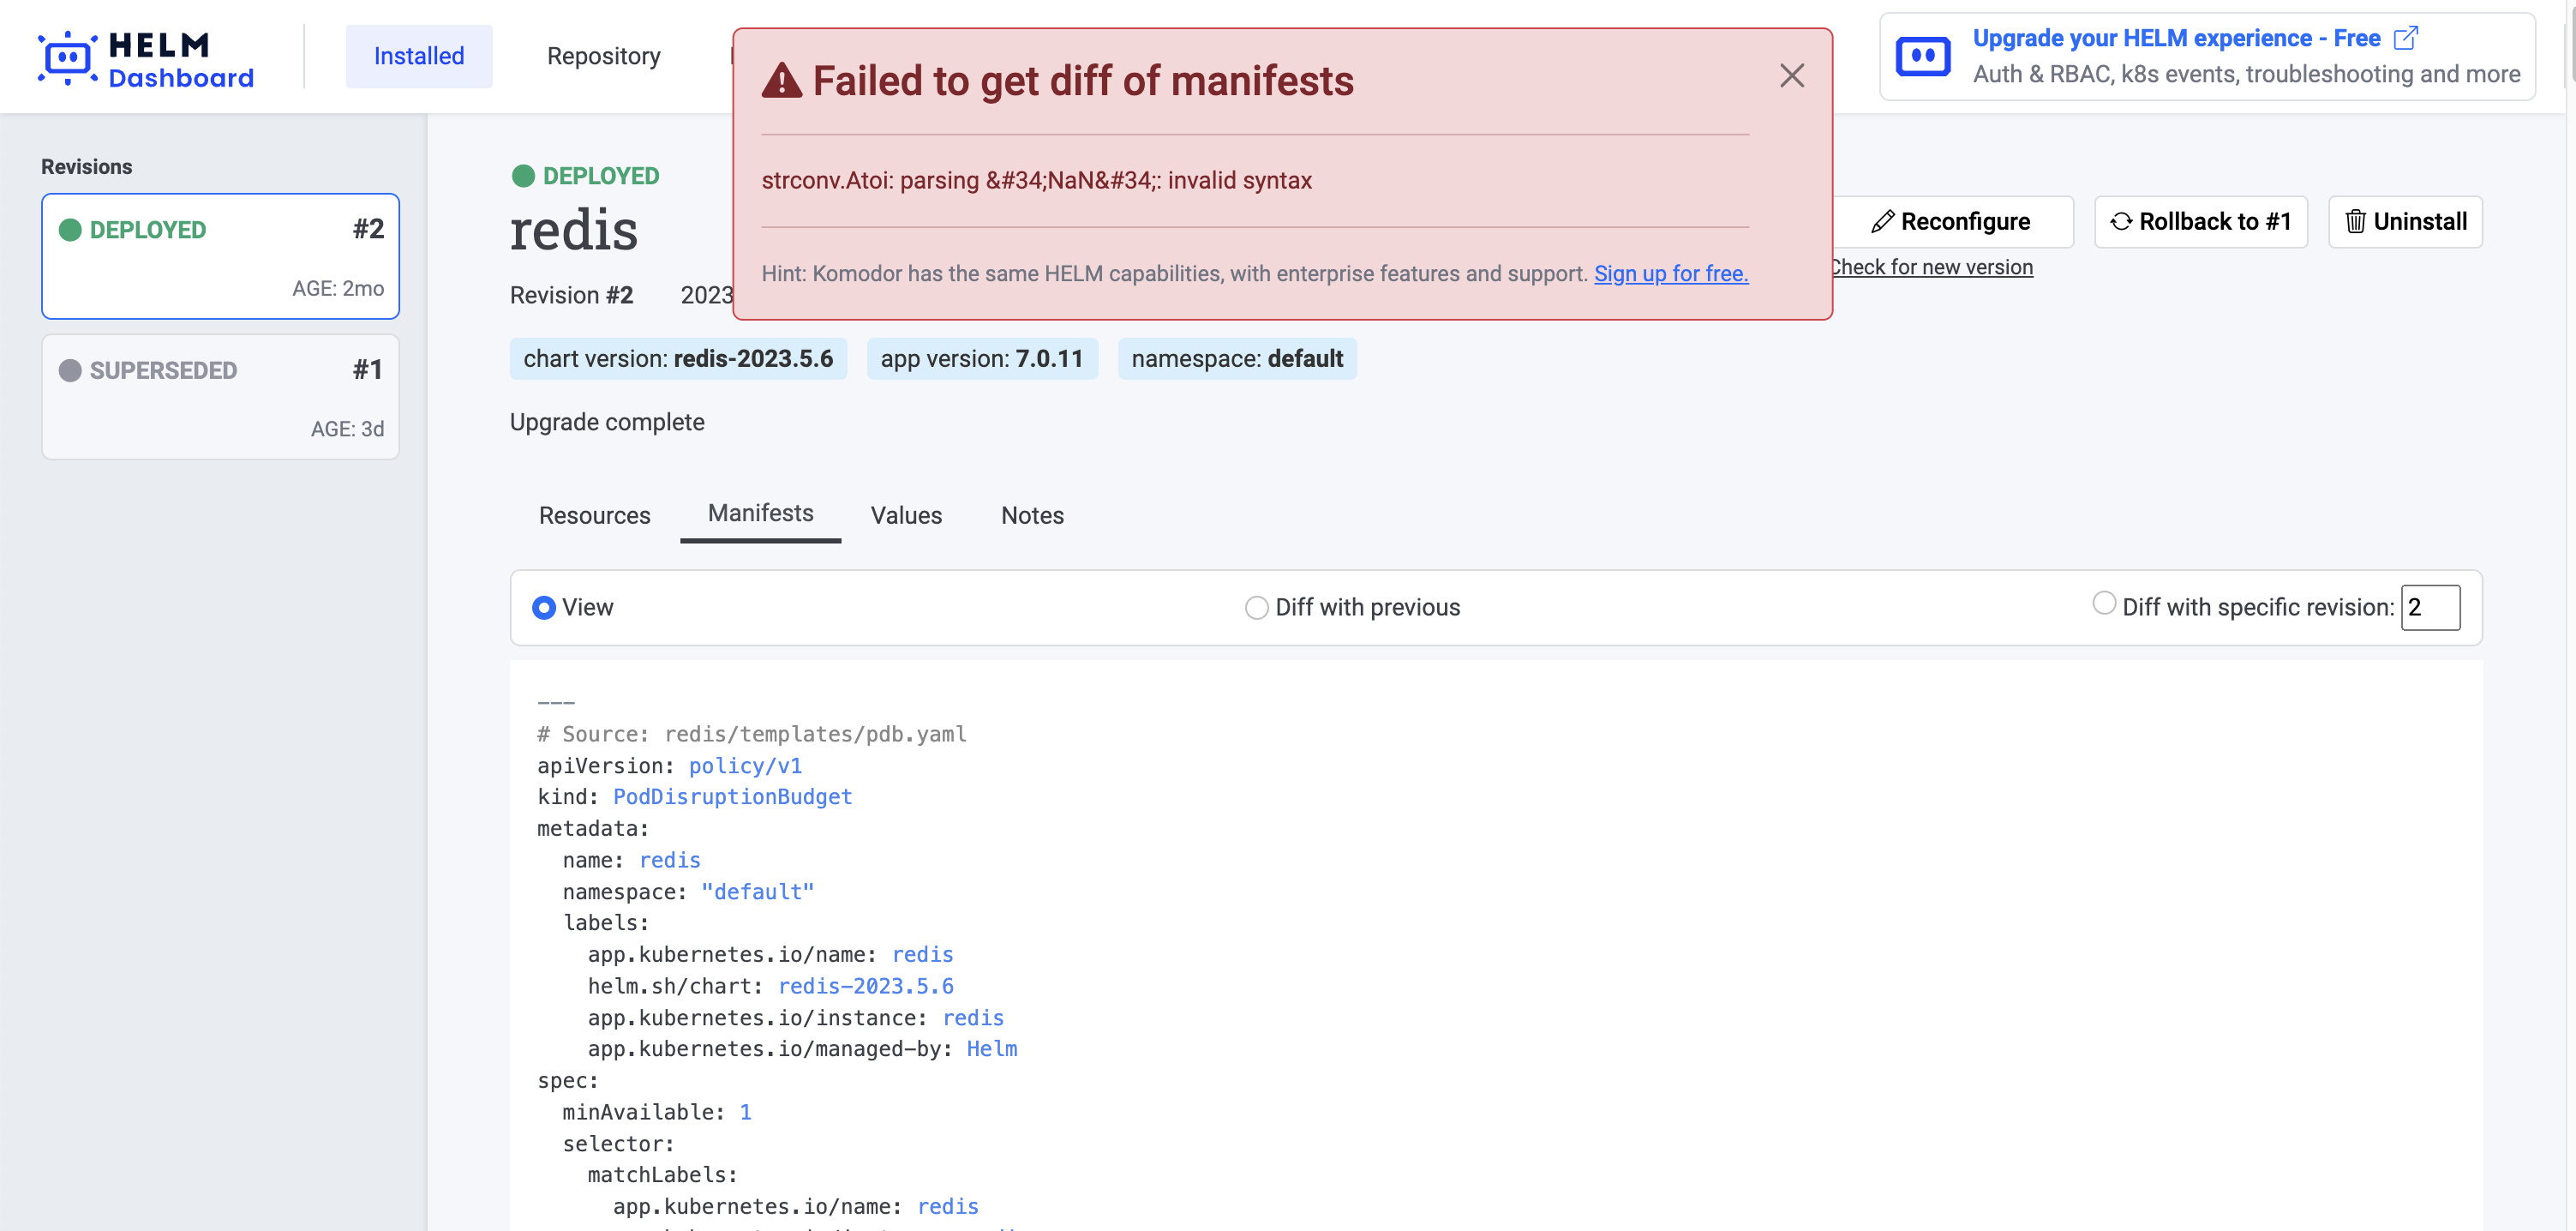Switch to the Notes tab
This screenshot has width=2576, height=1231.
[1032, 515]
